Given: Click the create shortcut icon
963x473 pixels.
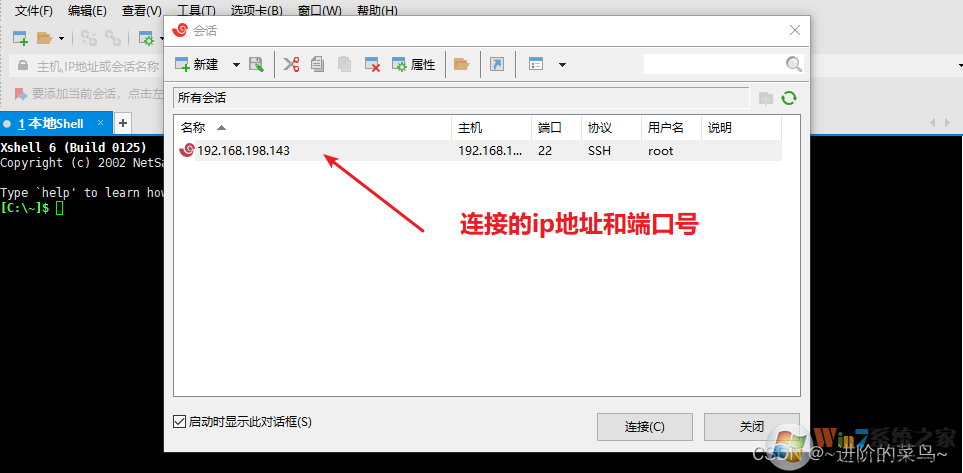Looking at the screenshot, I should [497, 64].
